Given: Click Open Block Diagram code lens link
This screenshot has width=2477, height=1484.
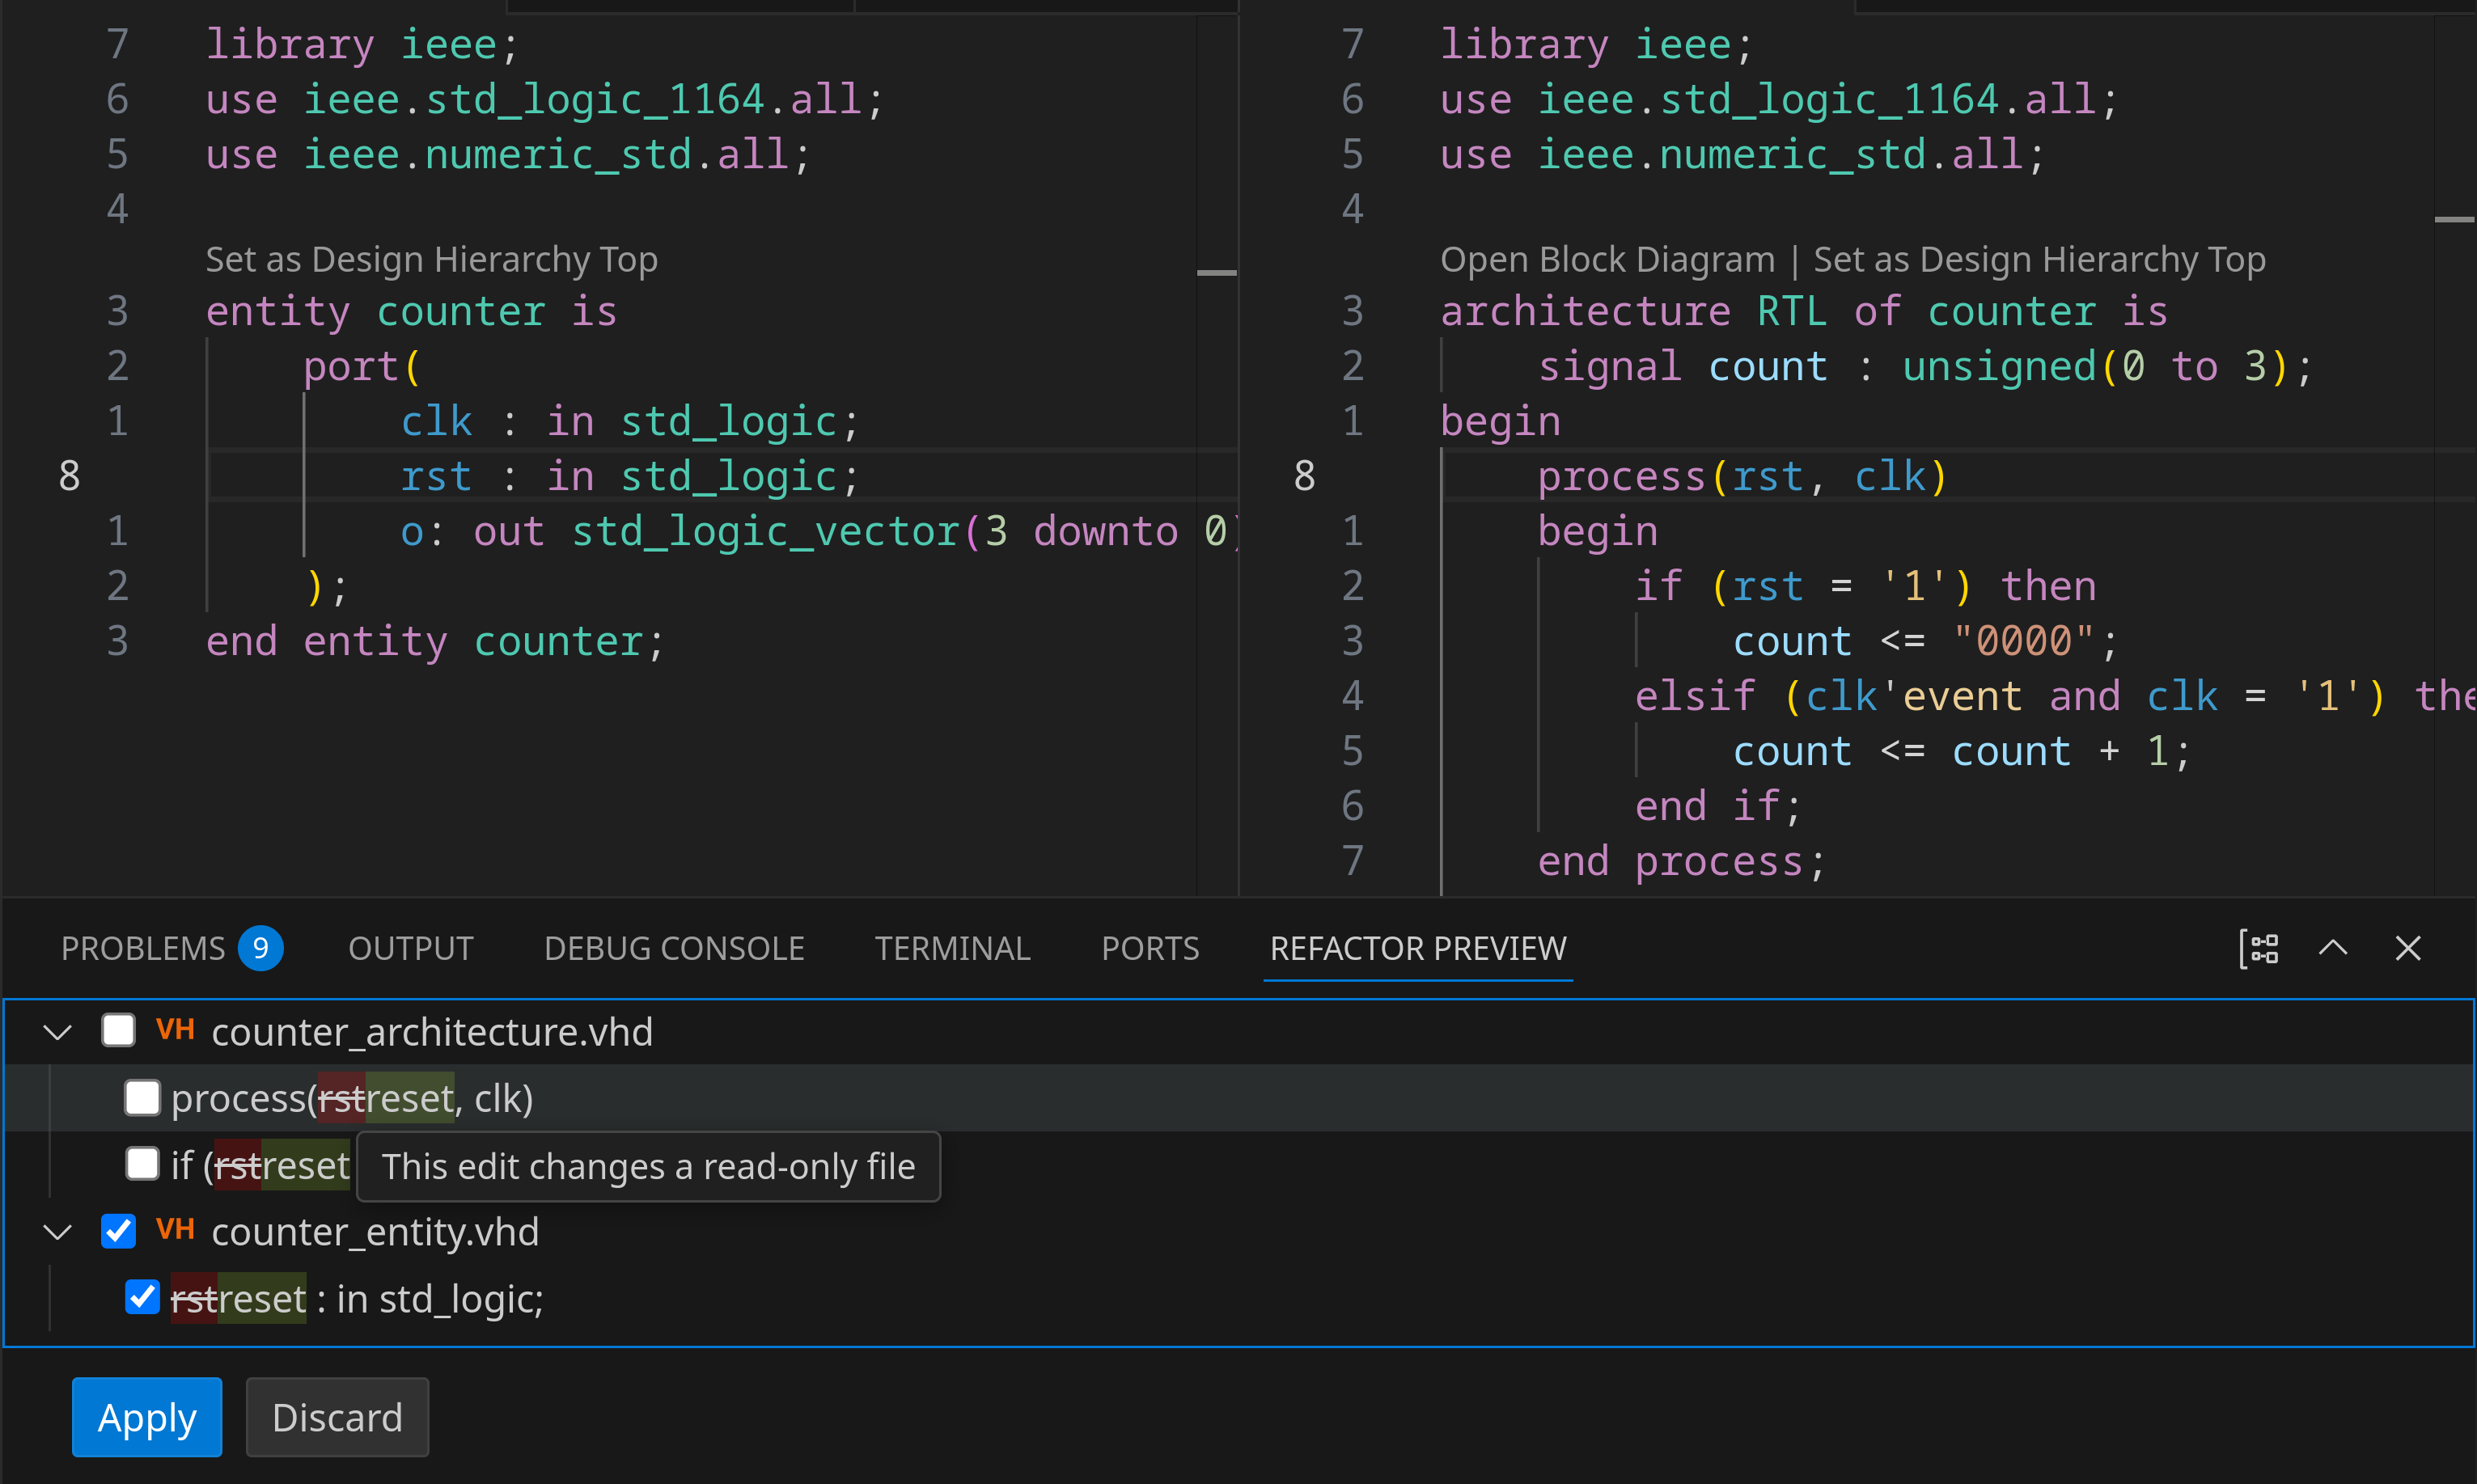Looking at the screenshot, I should (x=1607, y=260).
